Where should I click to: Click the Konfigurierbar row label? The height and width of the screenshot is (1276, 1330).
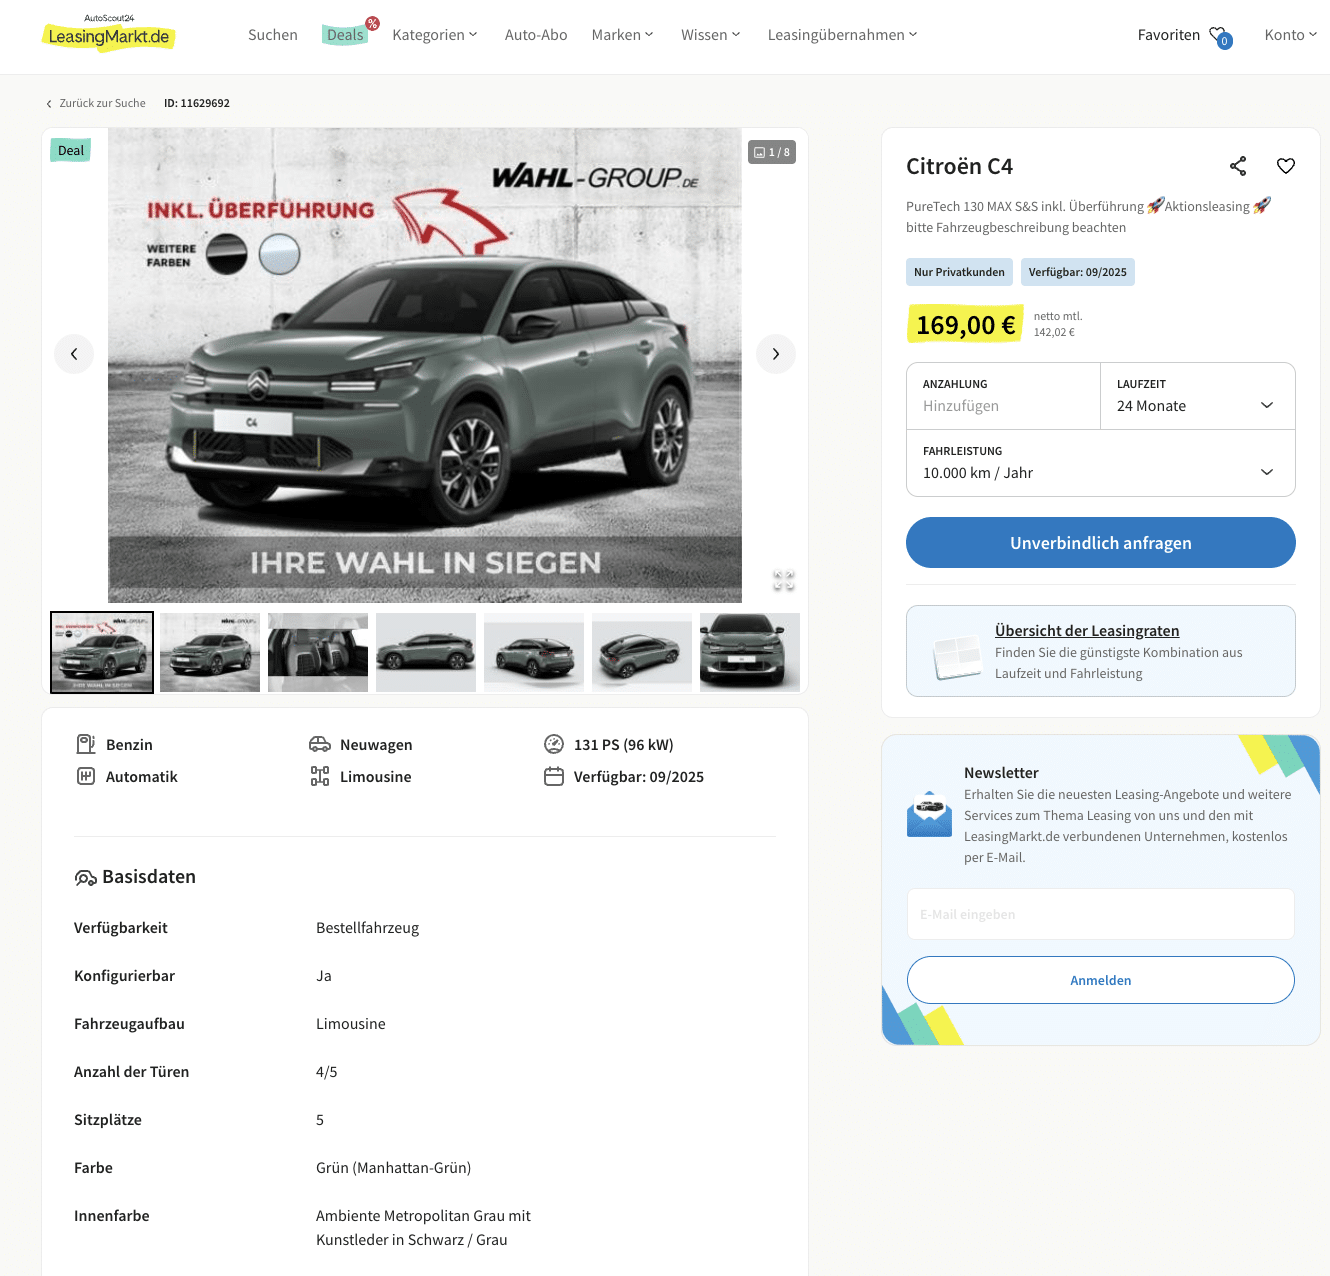(125, 976)
